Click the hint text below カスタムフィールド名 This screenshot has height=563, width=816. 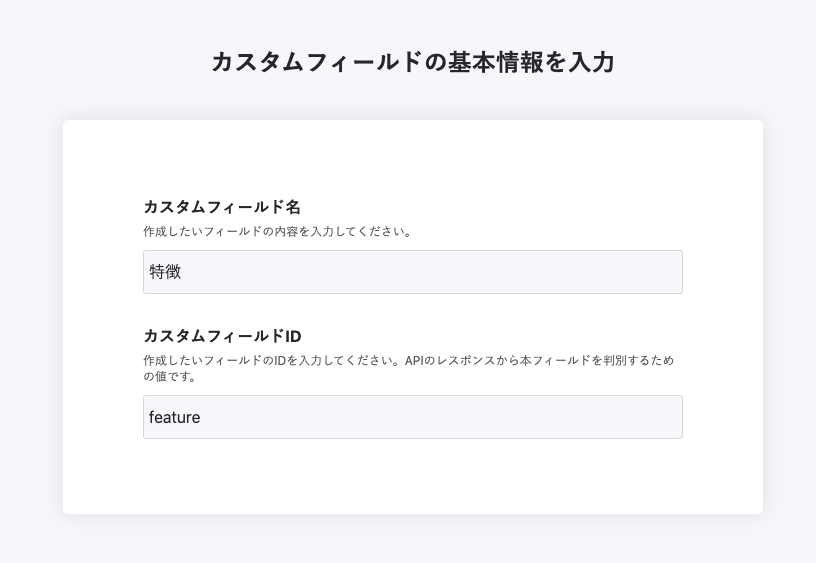278,232
